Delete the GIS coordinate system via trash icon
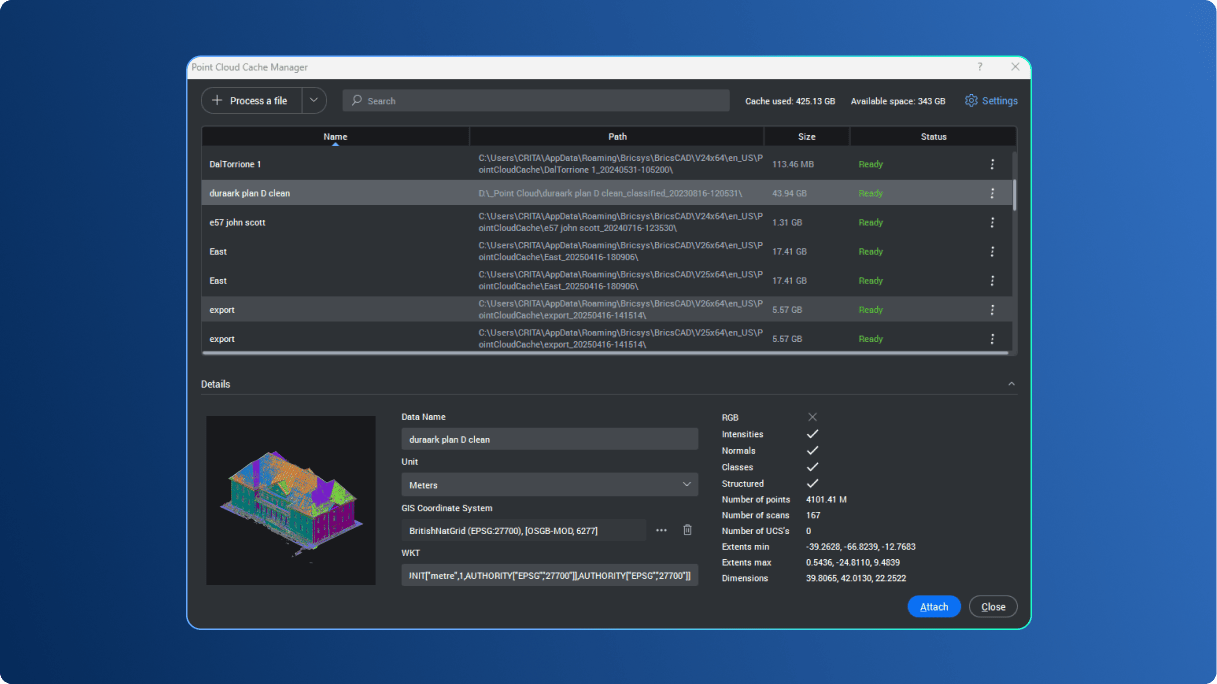 [x=687, y=529]
